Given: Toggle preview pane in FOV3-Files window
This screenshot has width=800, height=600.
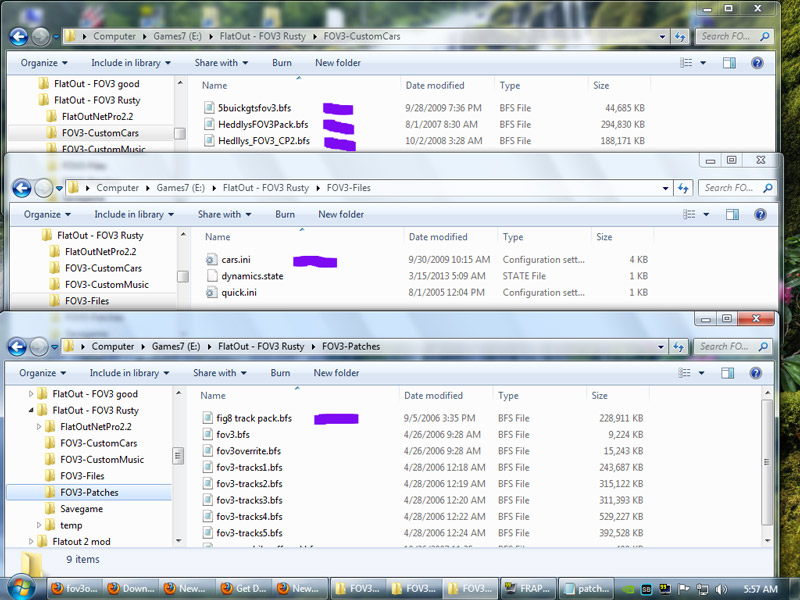Looking at the screenshot, I should point(732,214).
